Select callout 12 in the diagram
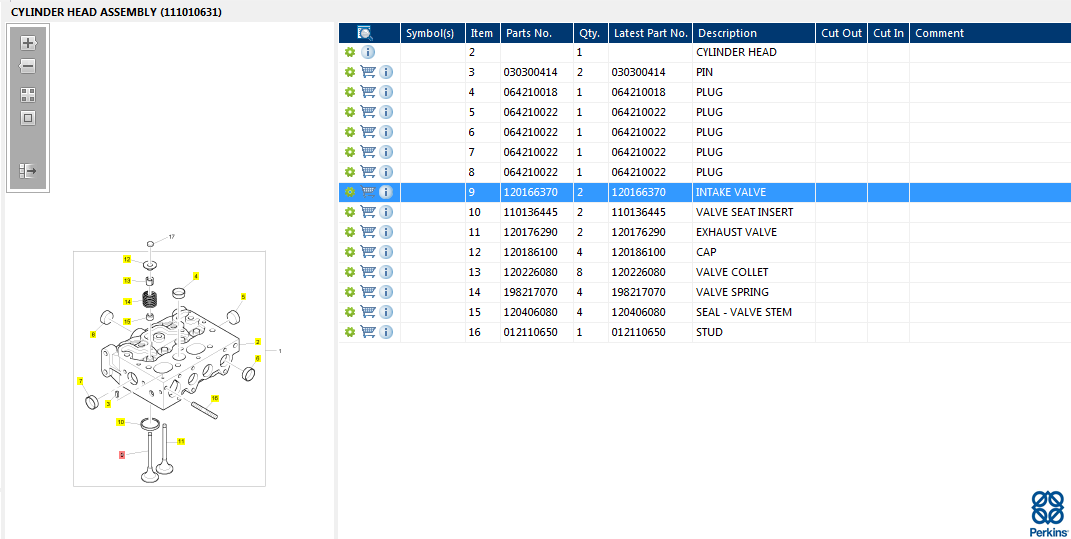The image size is (1071, 539). click(x=127, y=259)
